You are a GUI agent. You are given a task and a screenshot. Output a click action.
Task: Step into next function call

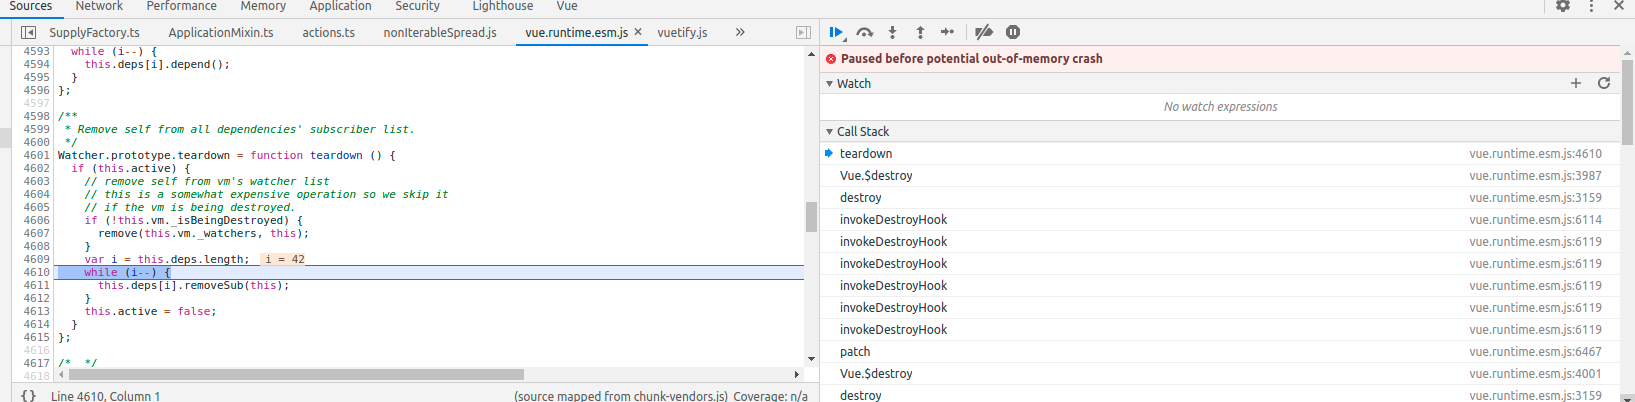point(893,33)
